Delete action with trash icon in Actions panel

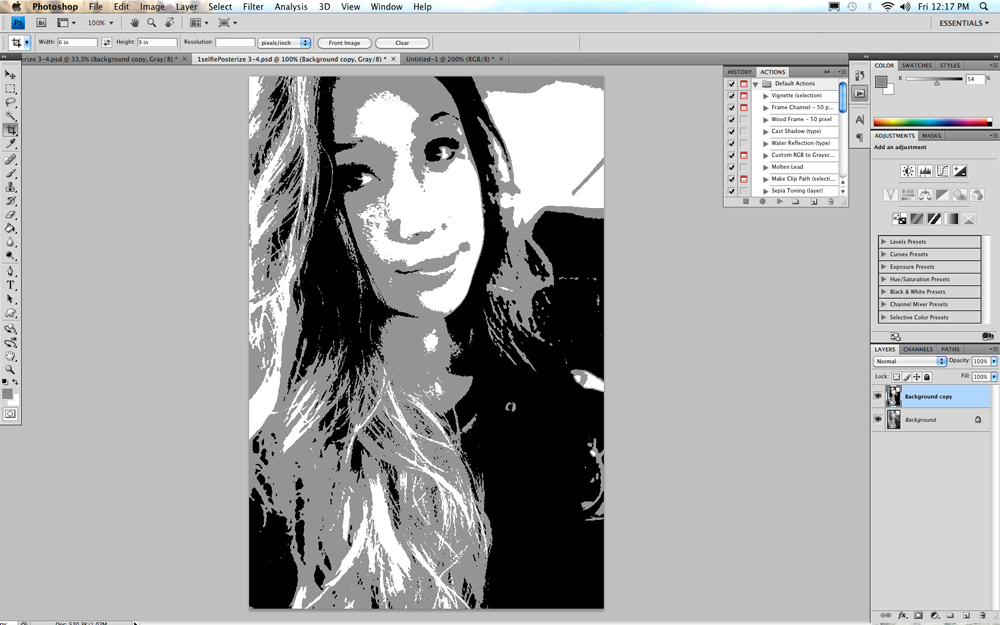pos(830,202)
